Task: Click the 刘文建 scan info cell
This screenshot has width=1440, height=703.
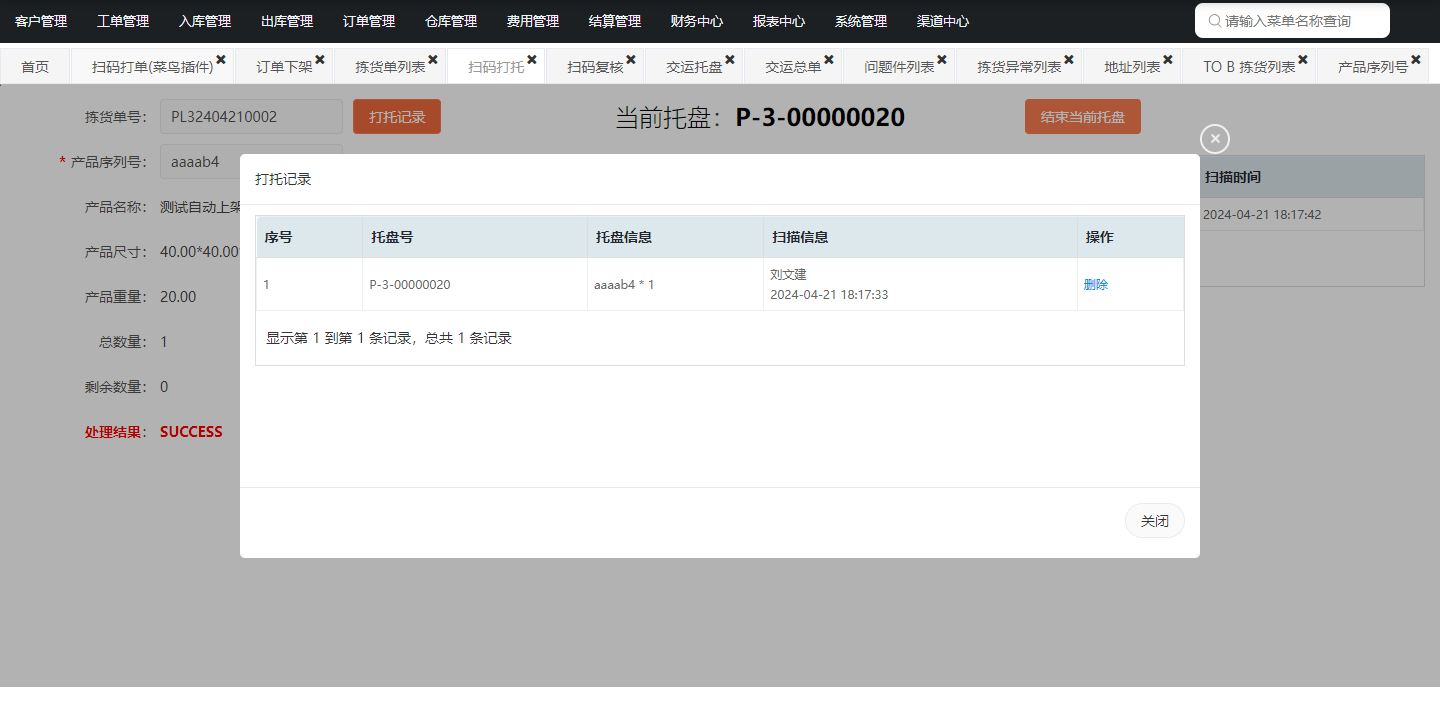Action: click(x=920, y=284)
